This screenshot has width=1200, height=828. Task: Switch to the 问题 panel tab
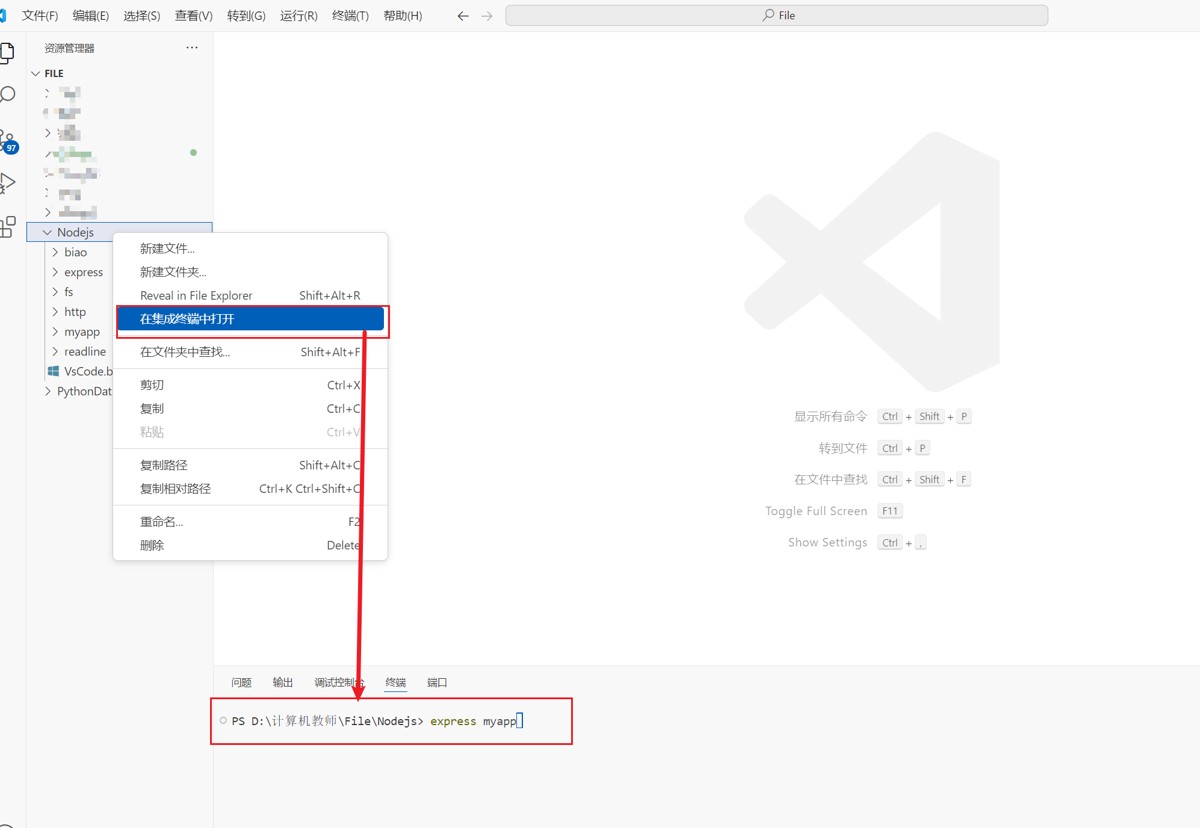(x=241, y=682)
